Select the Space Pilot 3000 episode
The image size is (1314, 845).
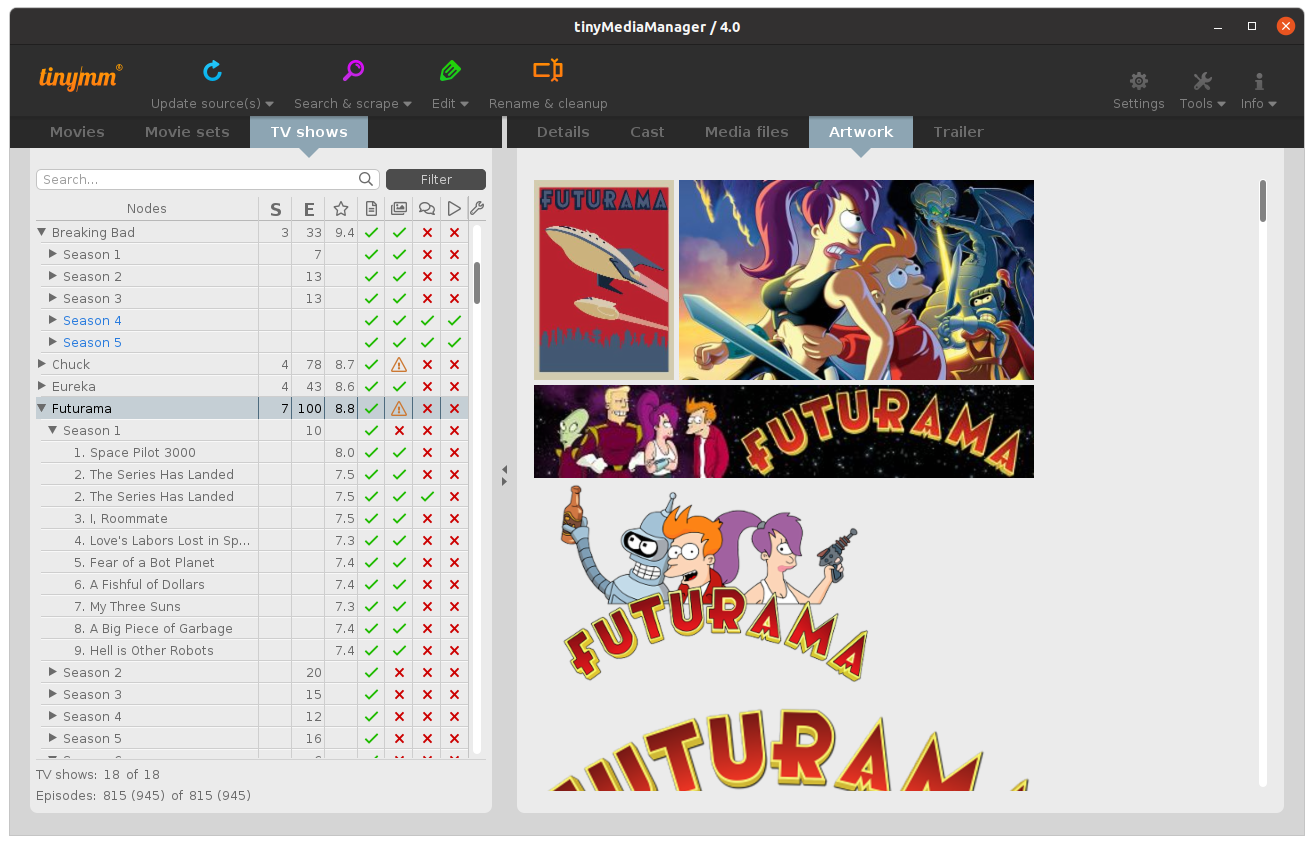(142, 453)
